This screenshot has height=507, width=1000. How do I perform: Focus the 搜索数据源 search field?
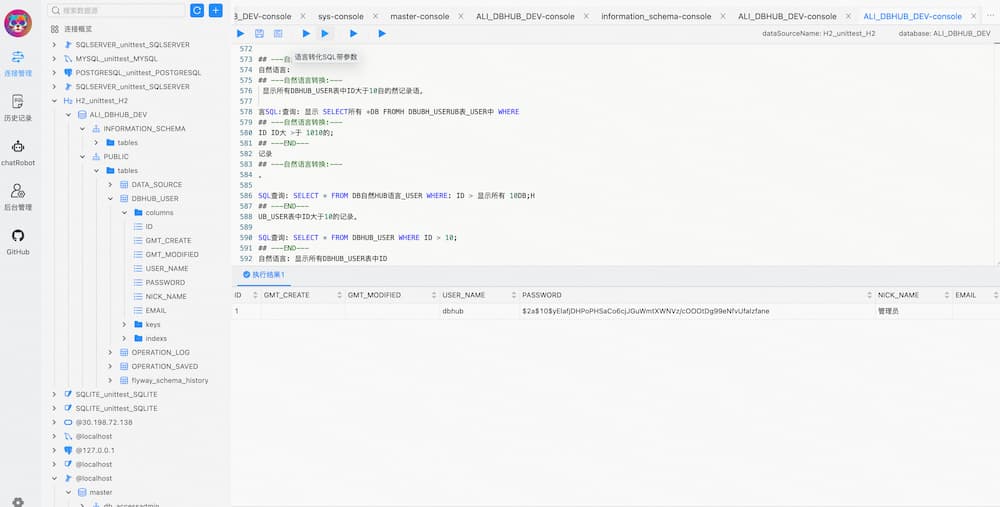[117, 10]
